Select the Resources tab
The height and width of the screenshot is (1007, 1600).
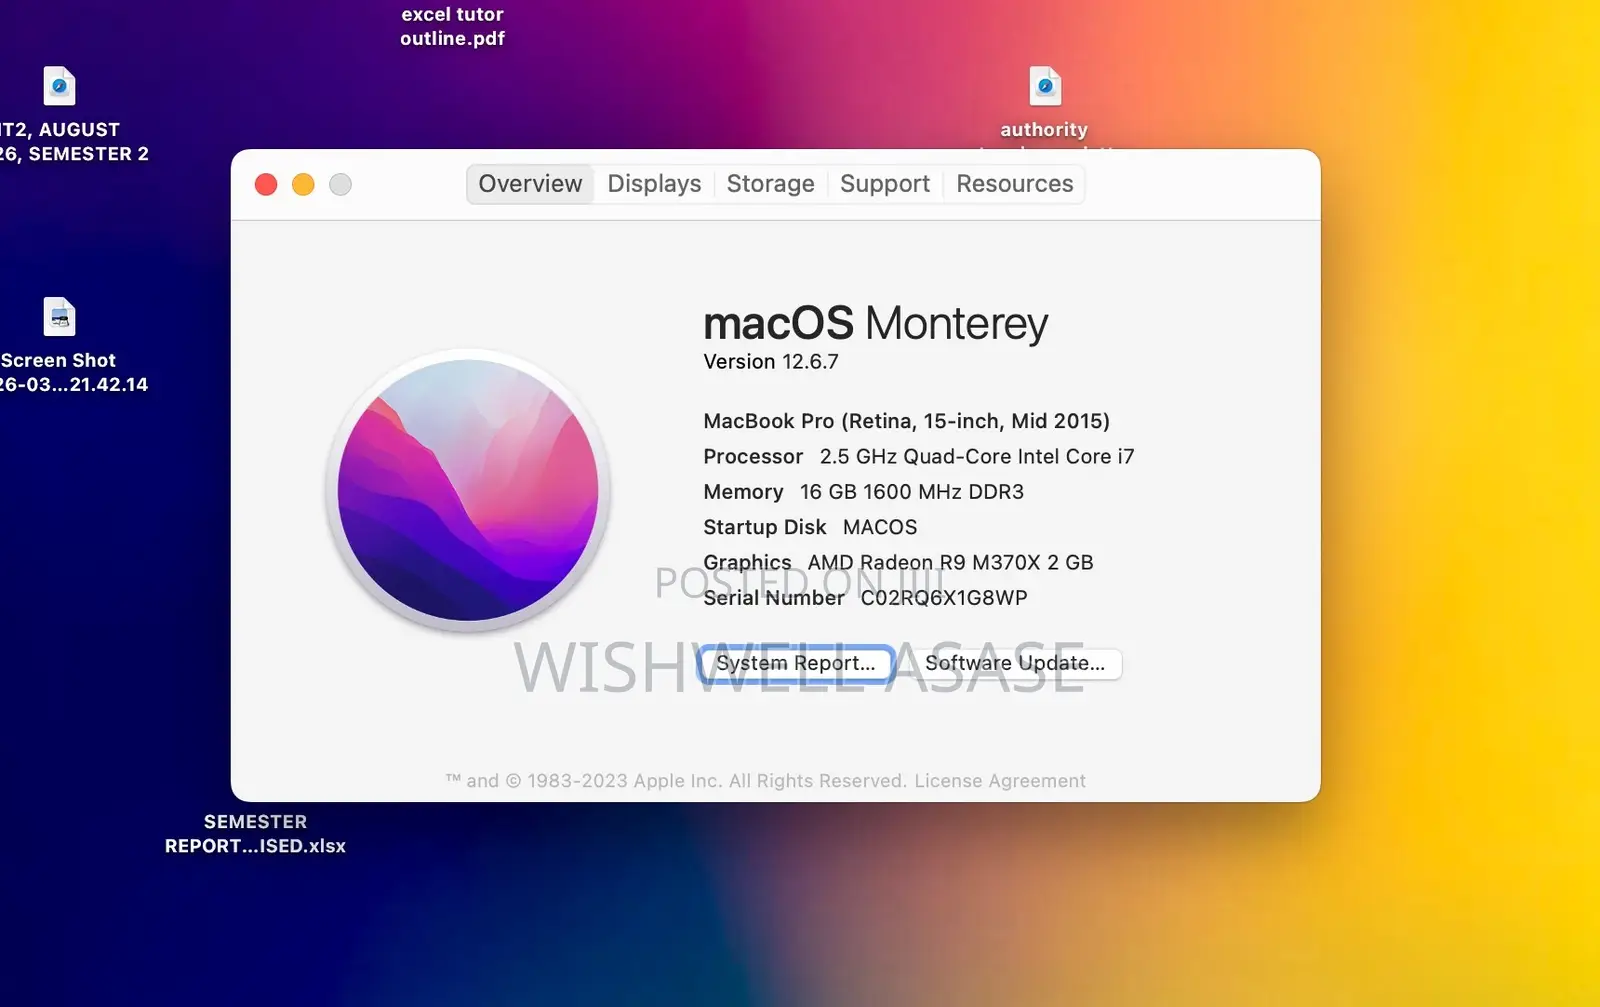click(1014, 184)
